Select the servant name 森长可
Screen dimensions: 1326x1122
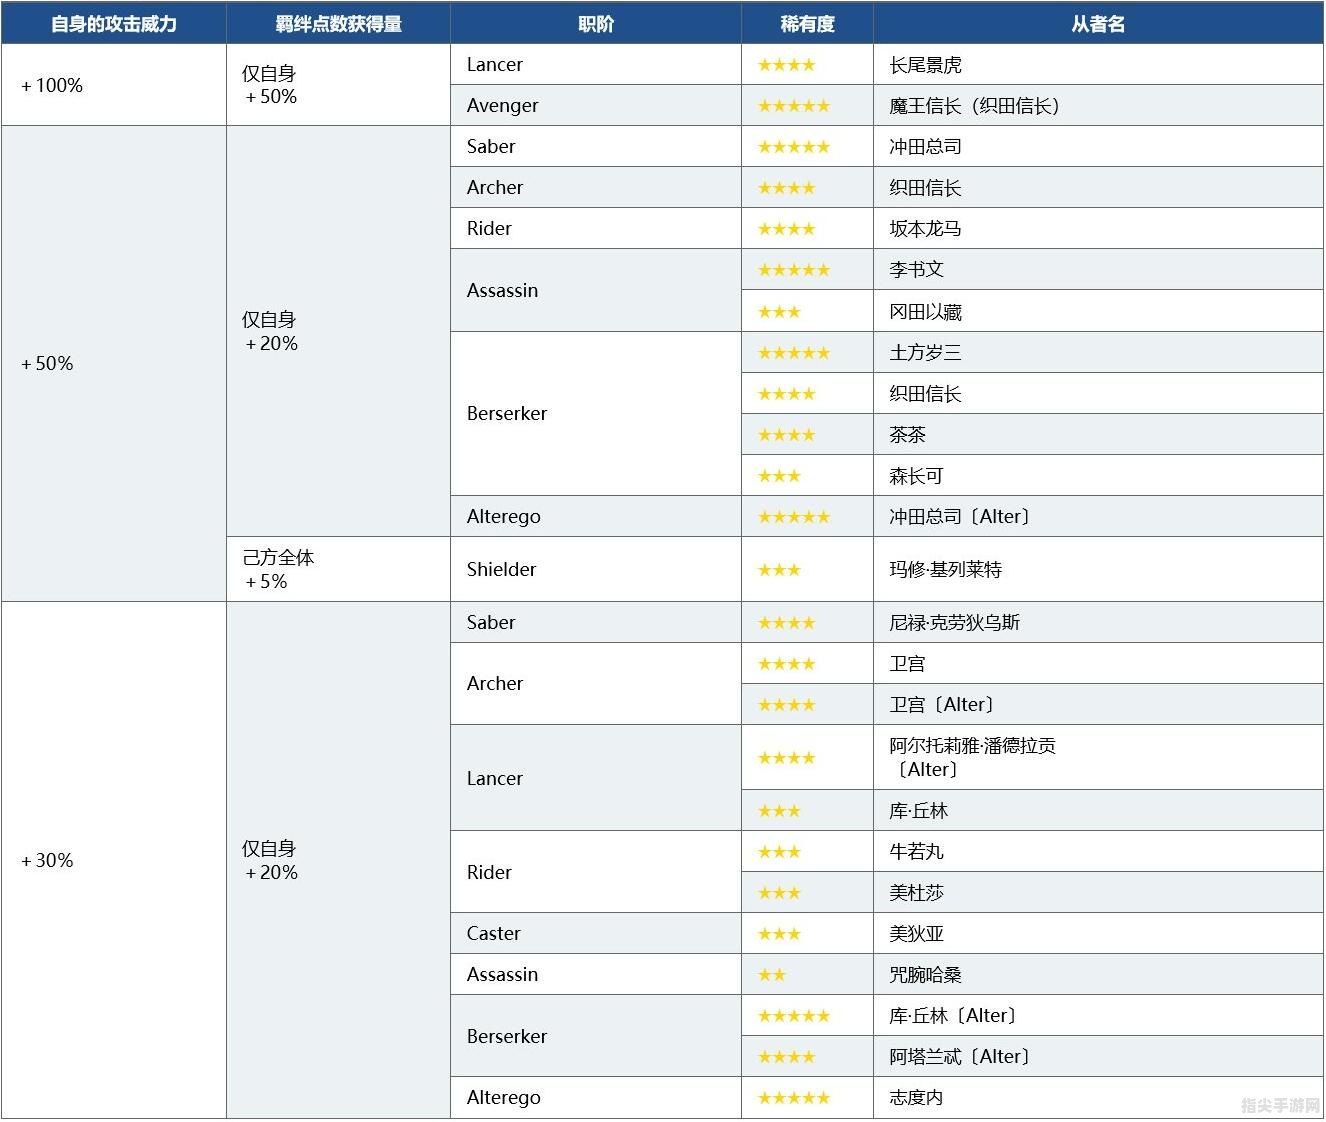pos(916,476)
